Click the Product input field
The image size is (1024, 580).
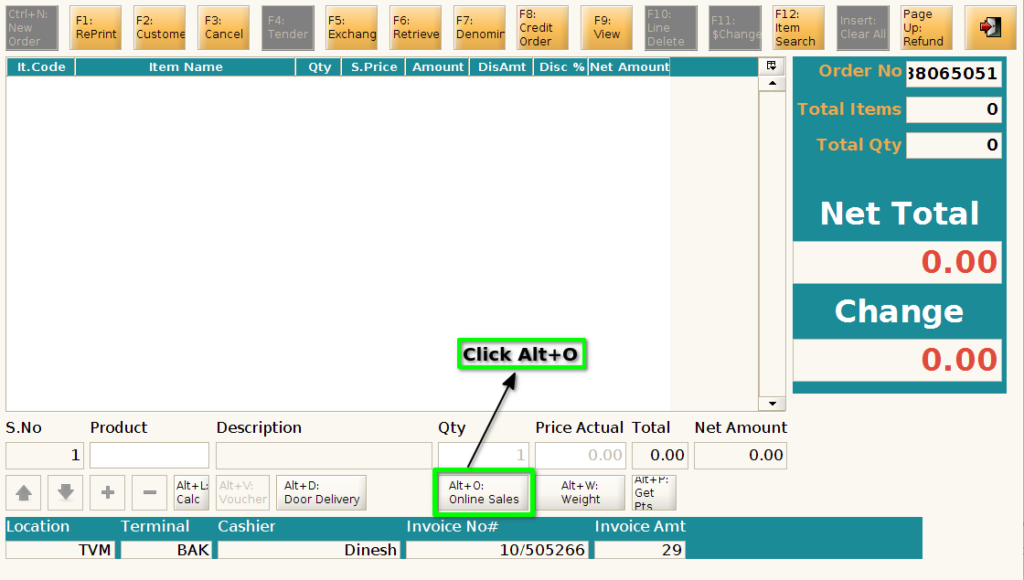(150, 455)
